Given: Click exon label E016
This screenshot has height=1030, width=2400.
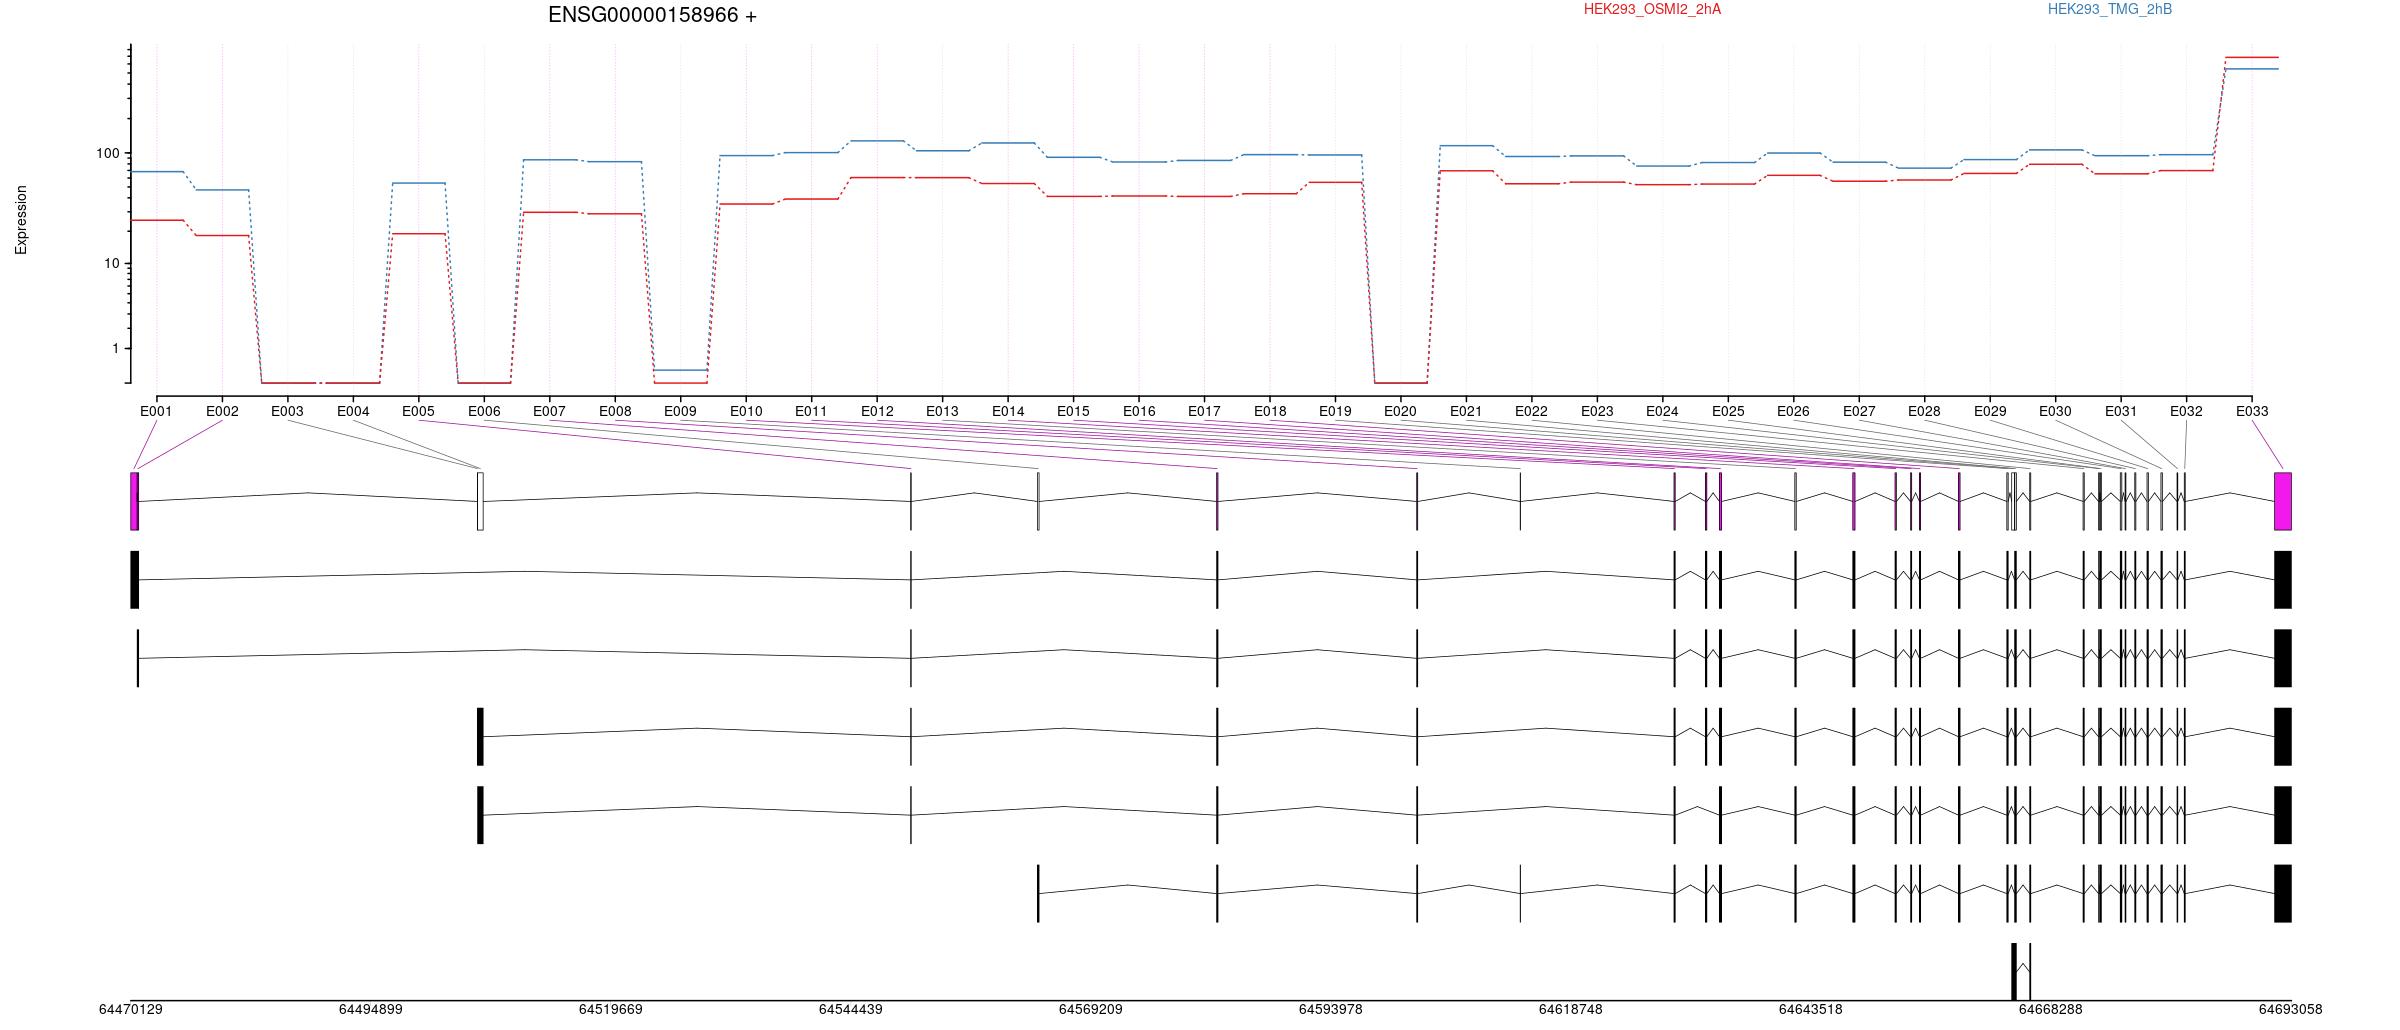Looking at the screenshot, I should 1139,411.
